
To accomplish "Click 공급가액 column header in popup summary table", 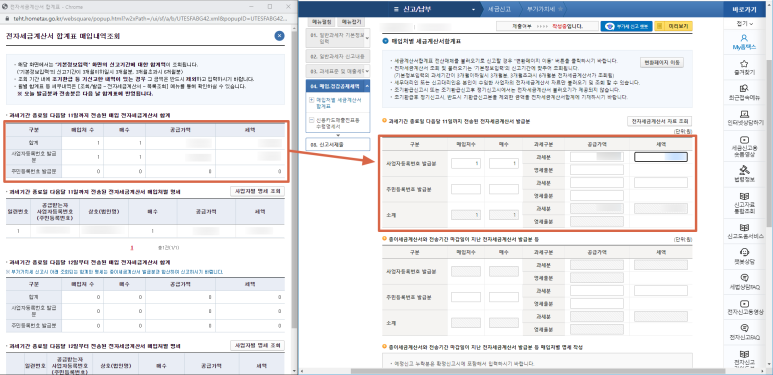I will click(179, 130).
